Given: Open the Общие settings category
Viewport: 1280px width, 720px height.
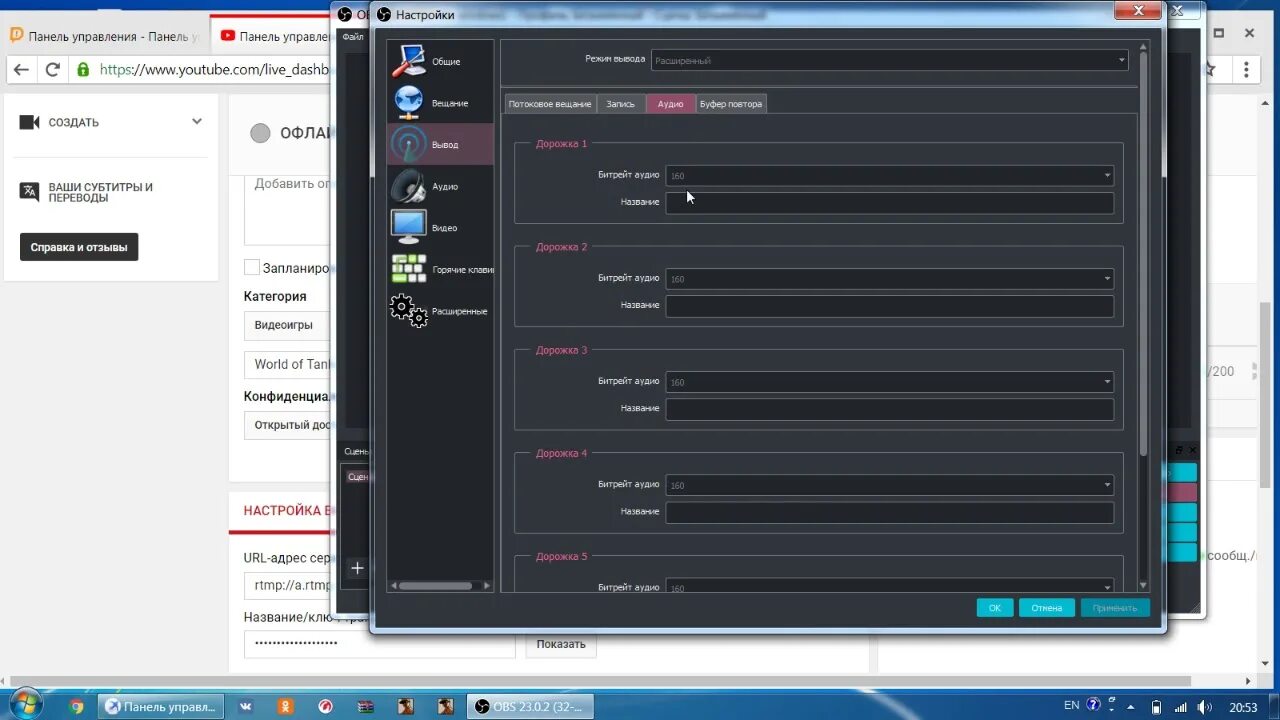Looking at the screenshot, I should 440,61.
